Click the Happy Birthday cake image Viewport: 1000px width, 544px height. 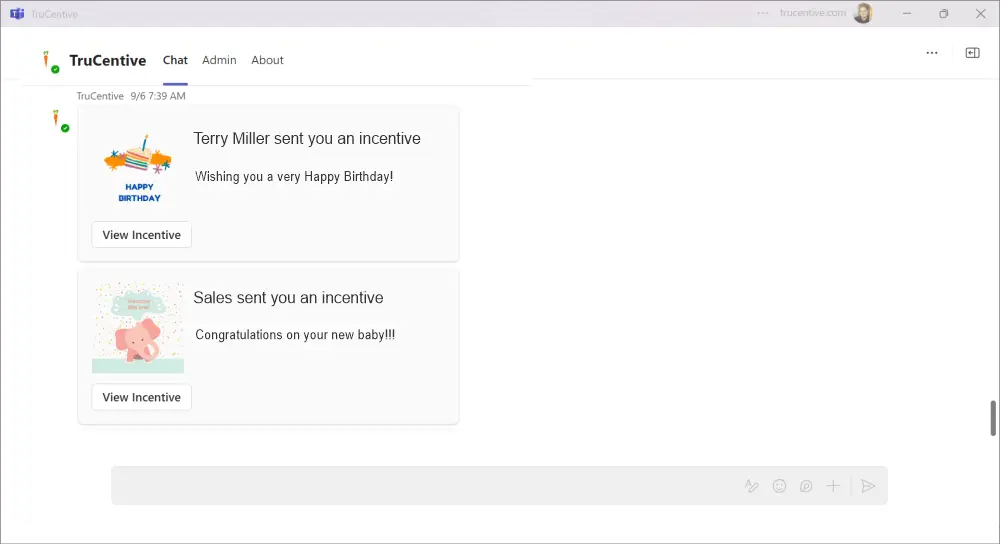coord(139,167)
